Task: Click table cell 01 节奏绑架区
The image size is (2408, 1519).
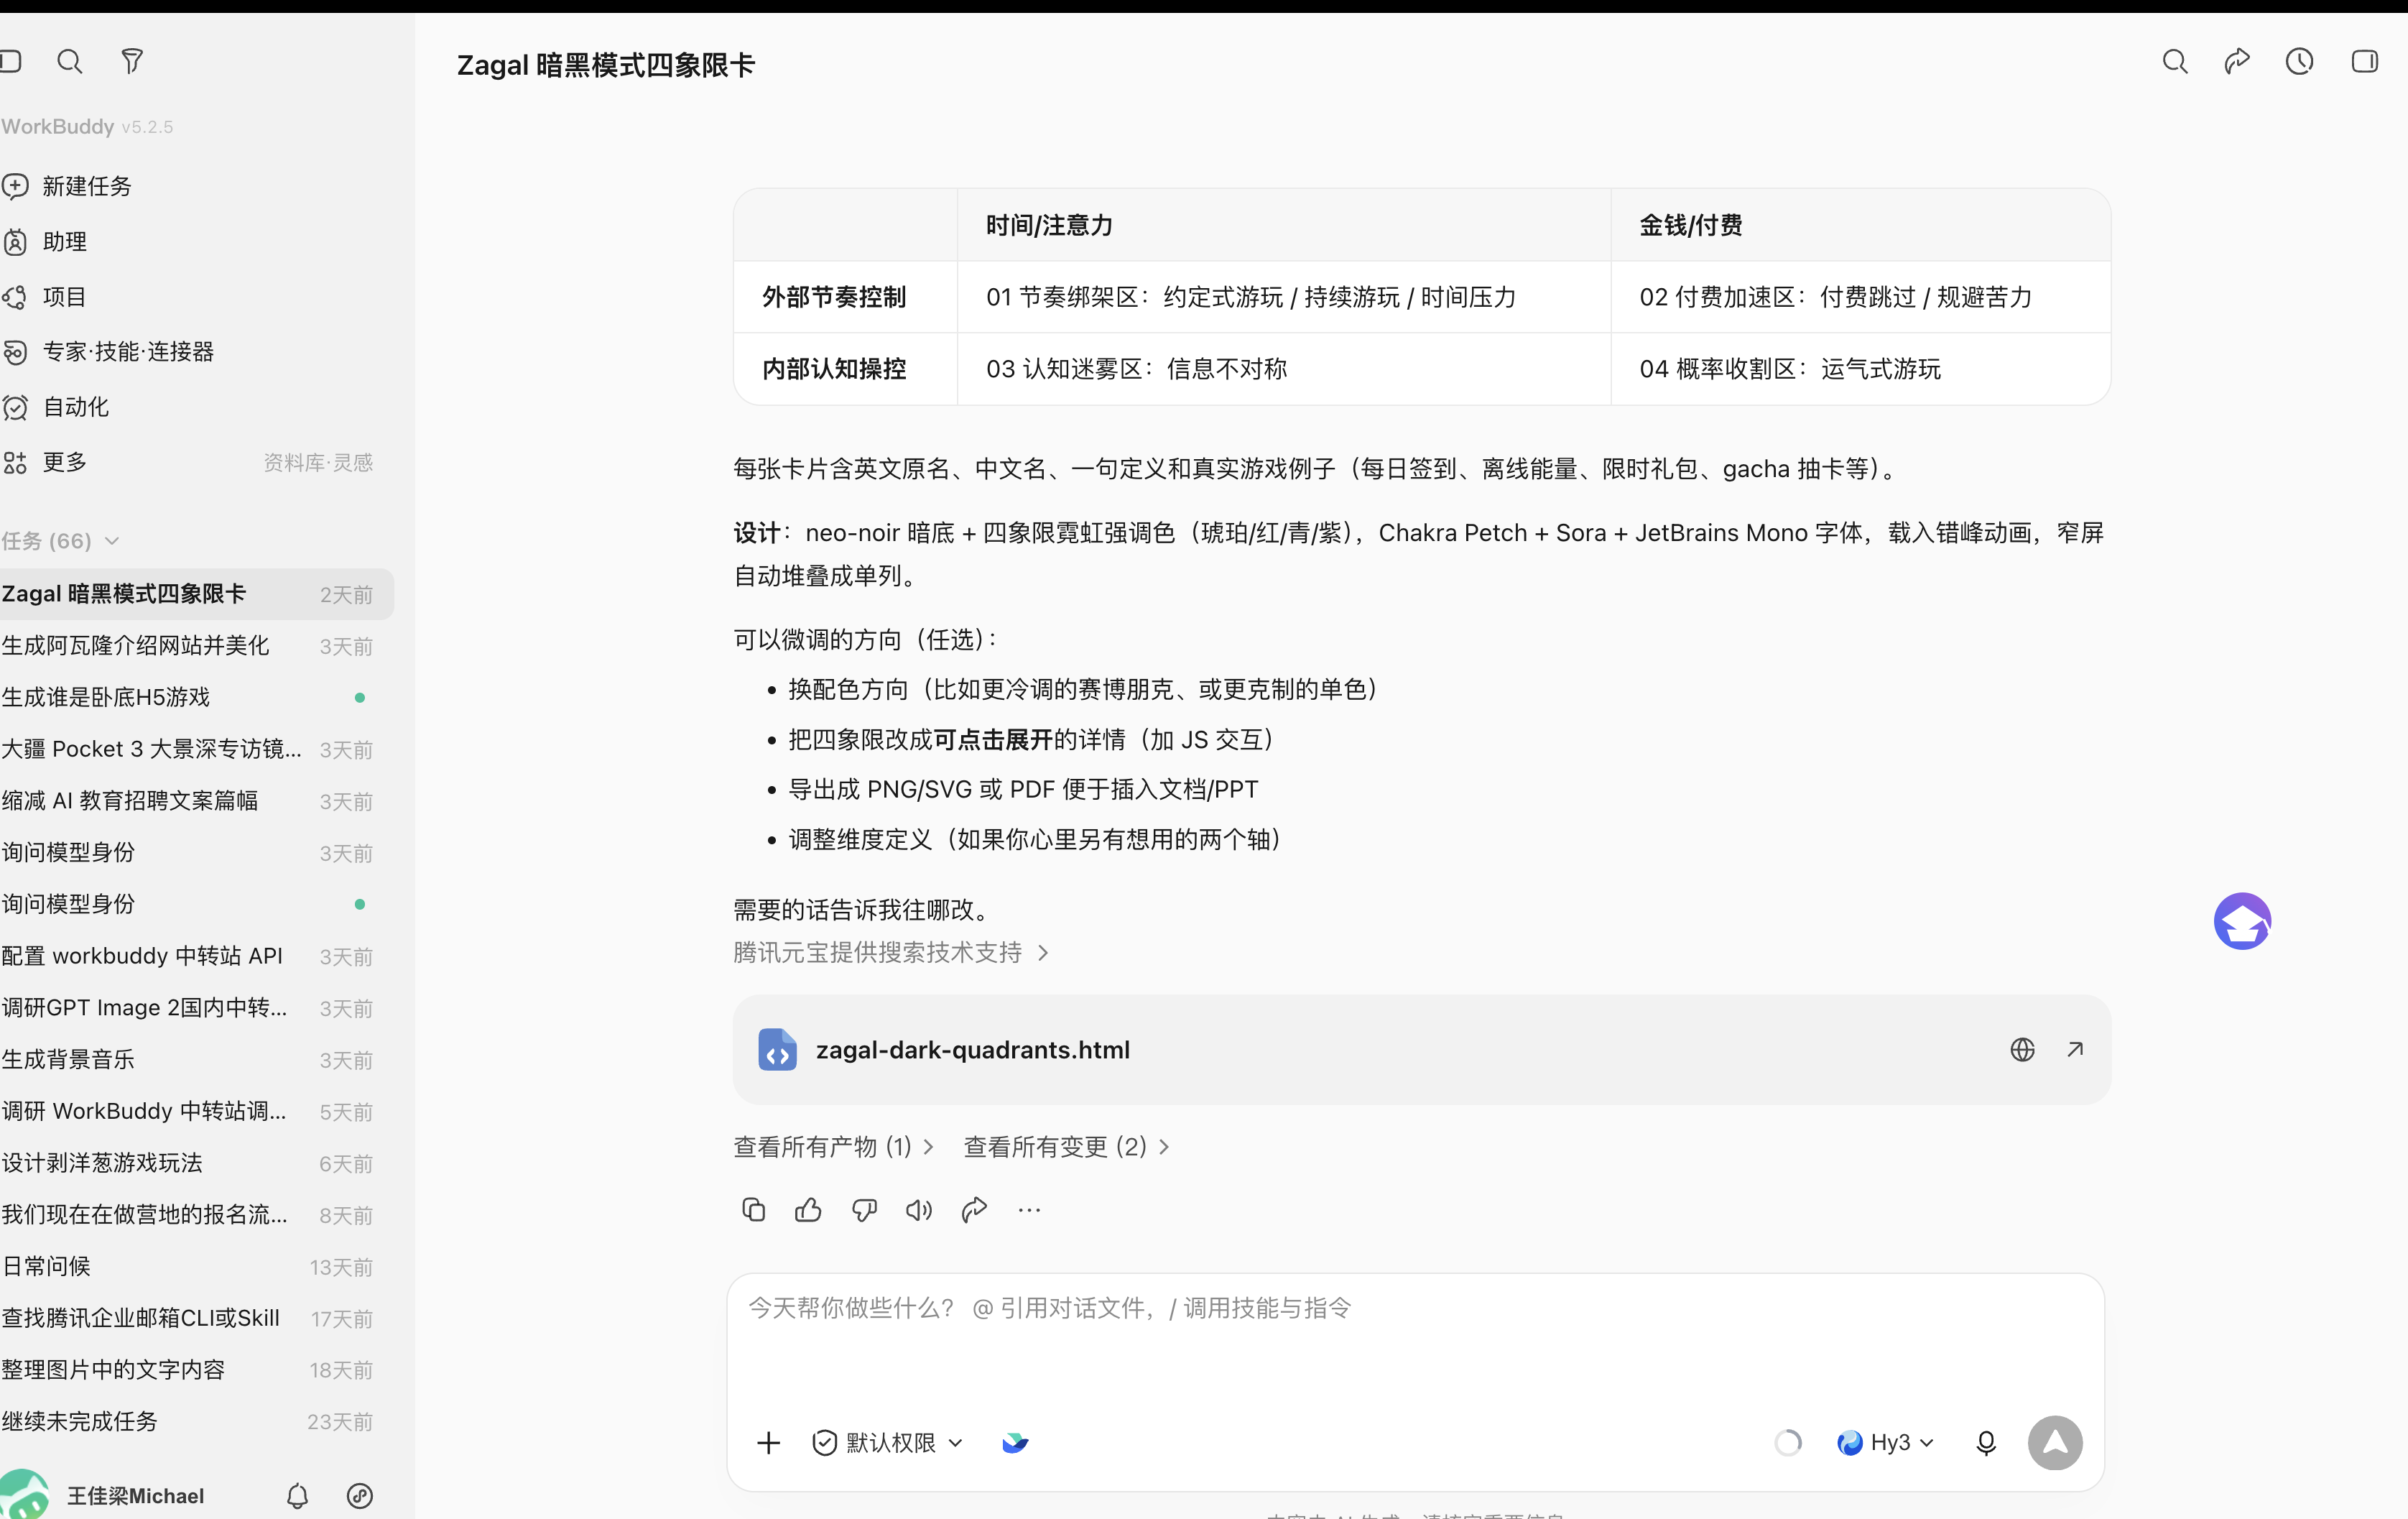Action: pyautogui.click(x=1283, y=297)
